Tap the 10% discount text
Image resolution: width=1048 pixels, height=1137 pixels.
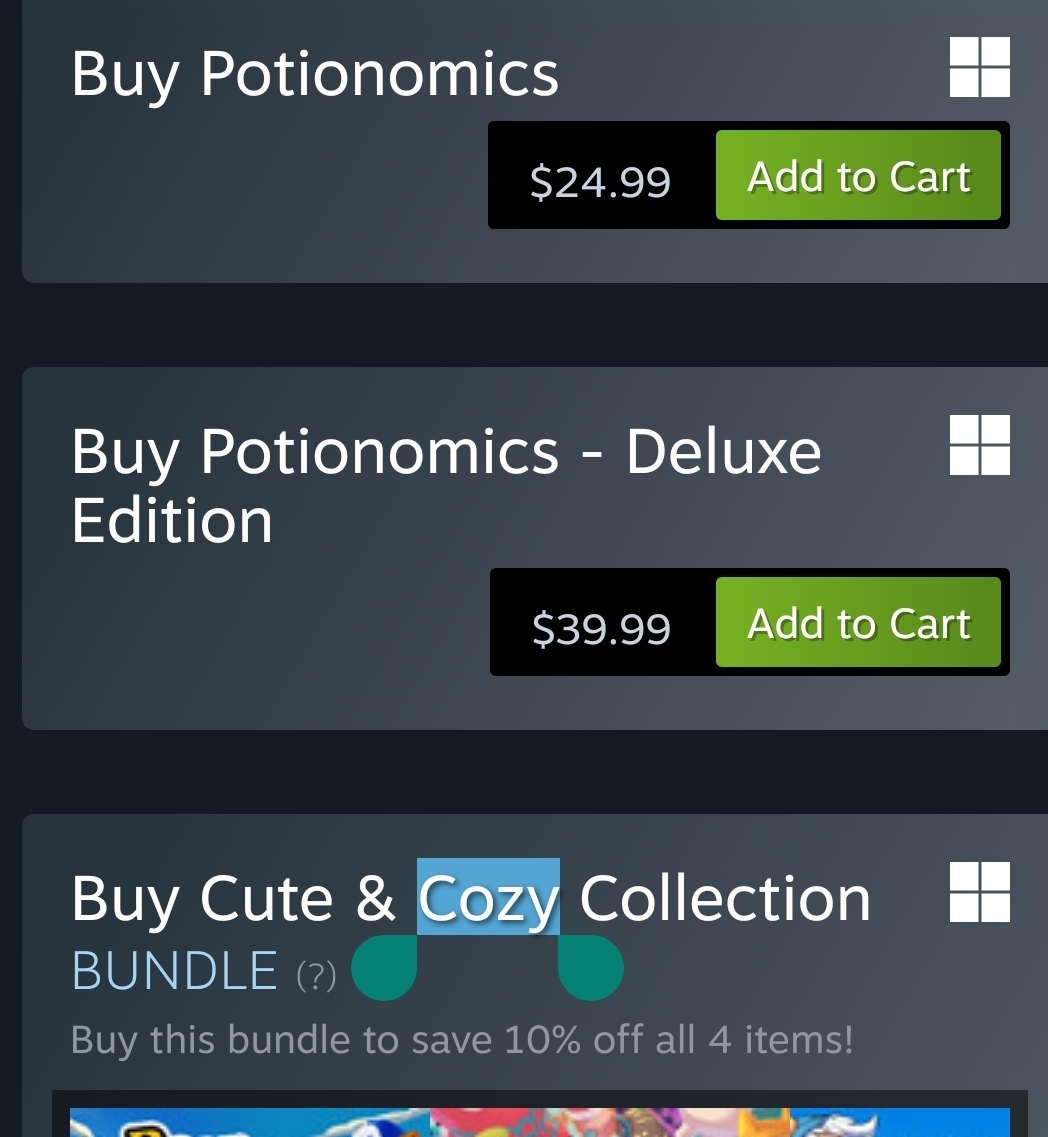click(543, 1040)
